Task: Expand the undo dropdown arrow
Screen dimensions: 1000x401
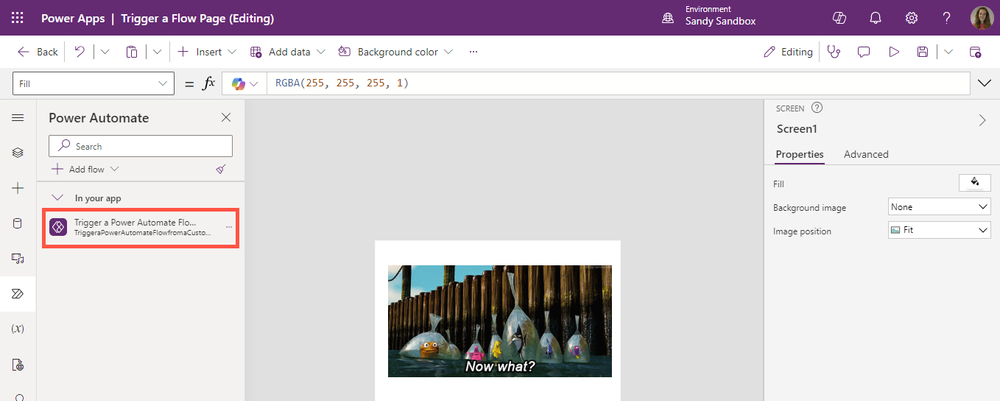Action: coord(105,52)
